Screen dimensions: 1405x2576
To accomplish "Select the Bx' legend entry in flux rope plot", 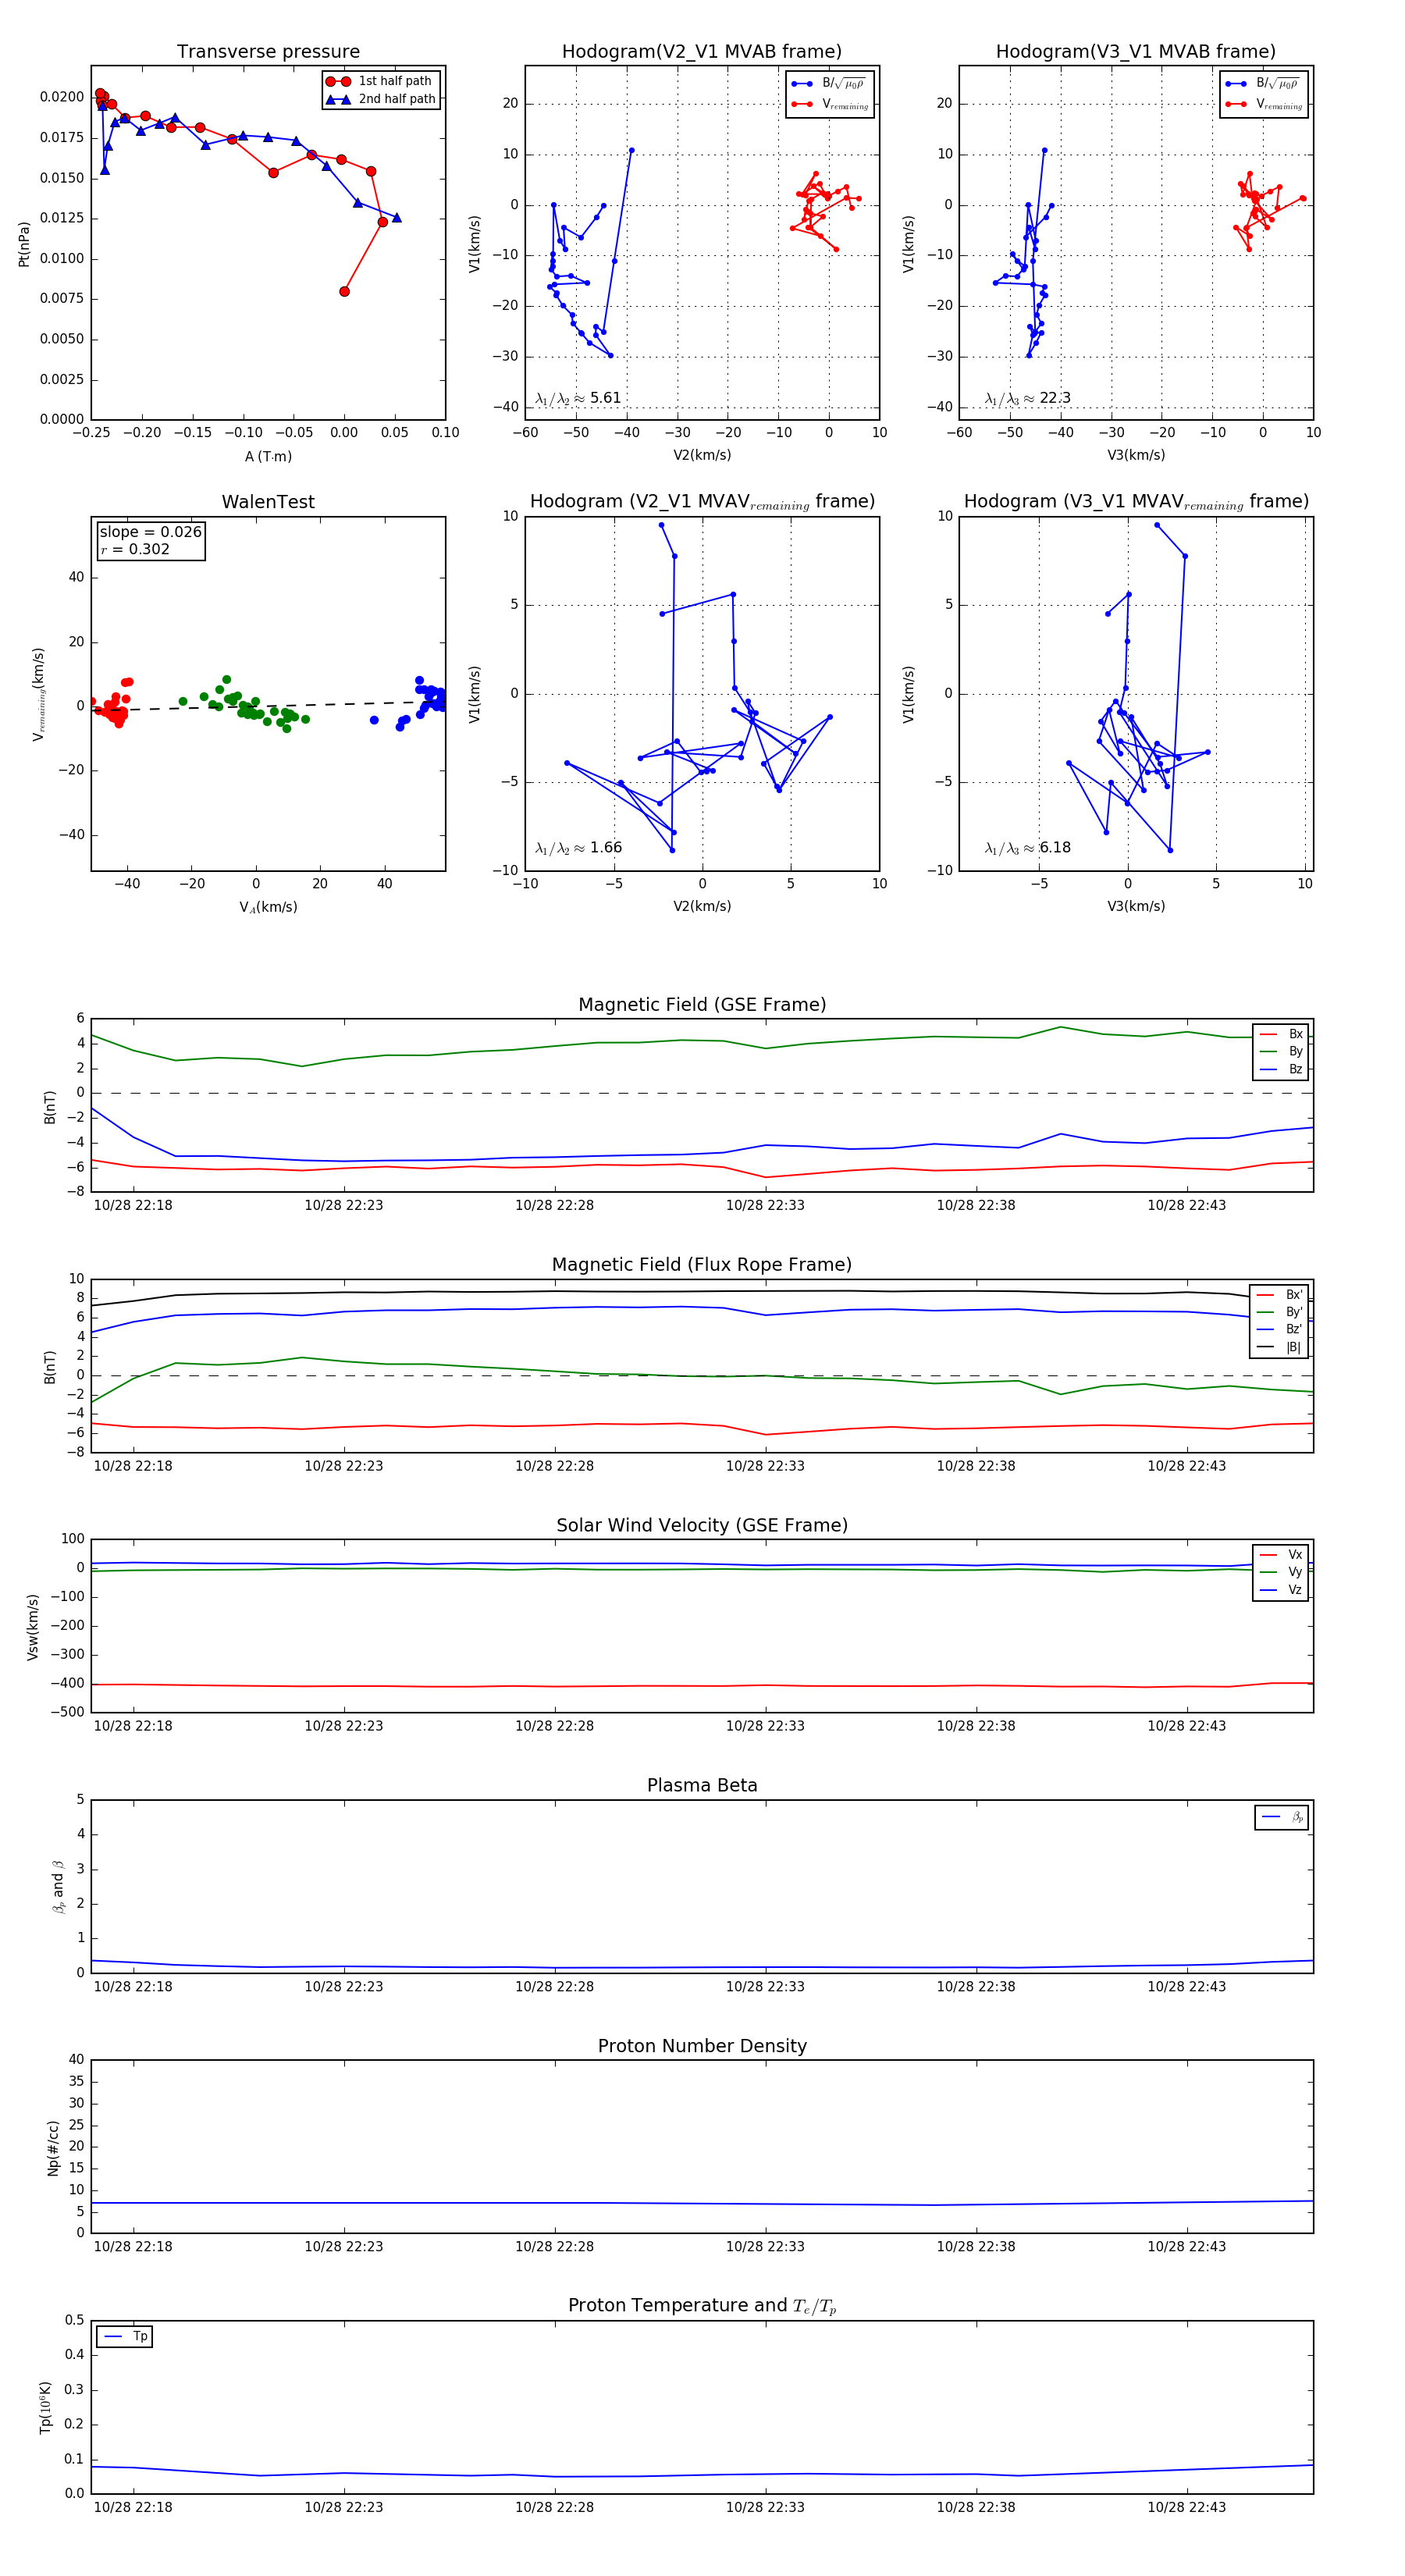I will (x=1279, y=1294).
